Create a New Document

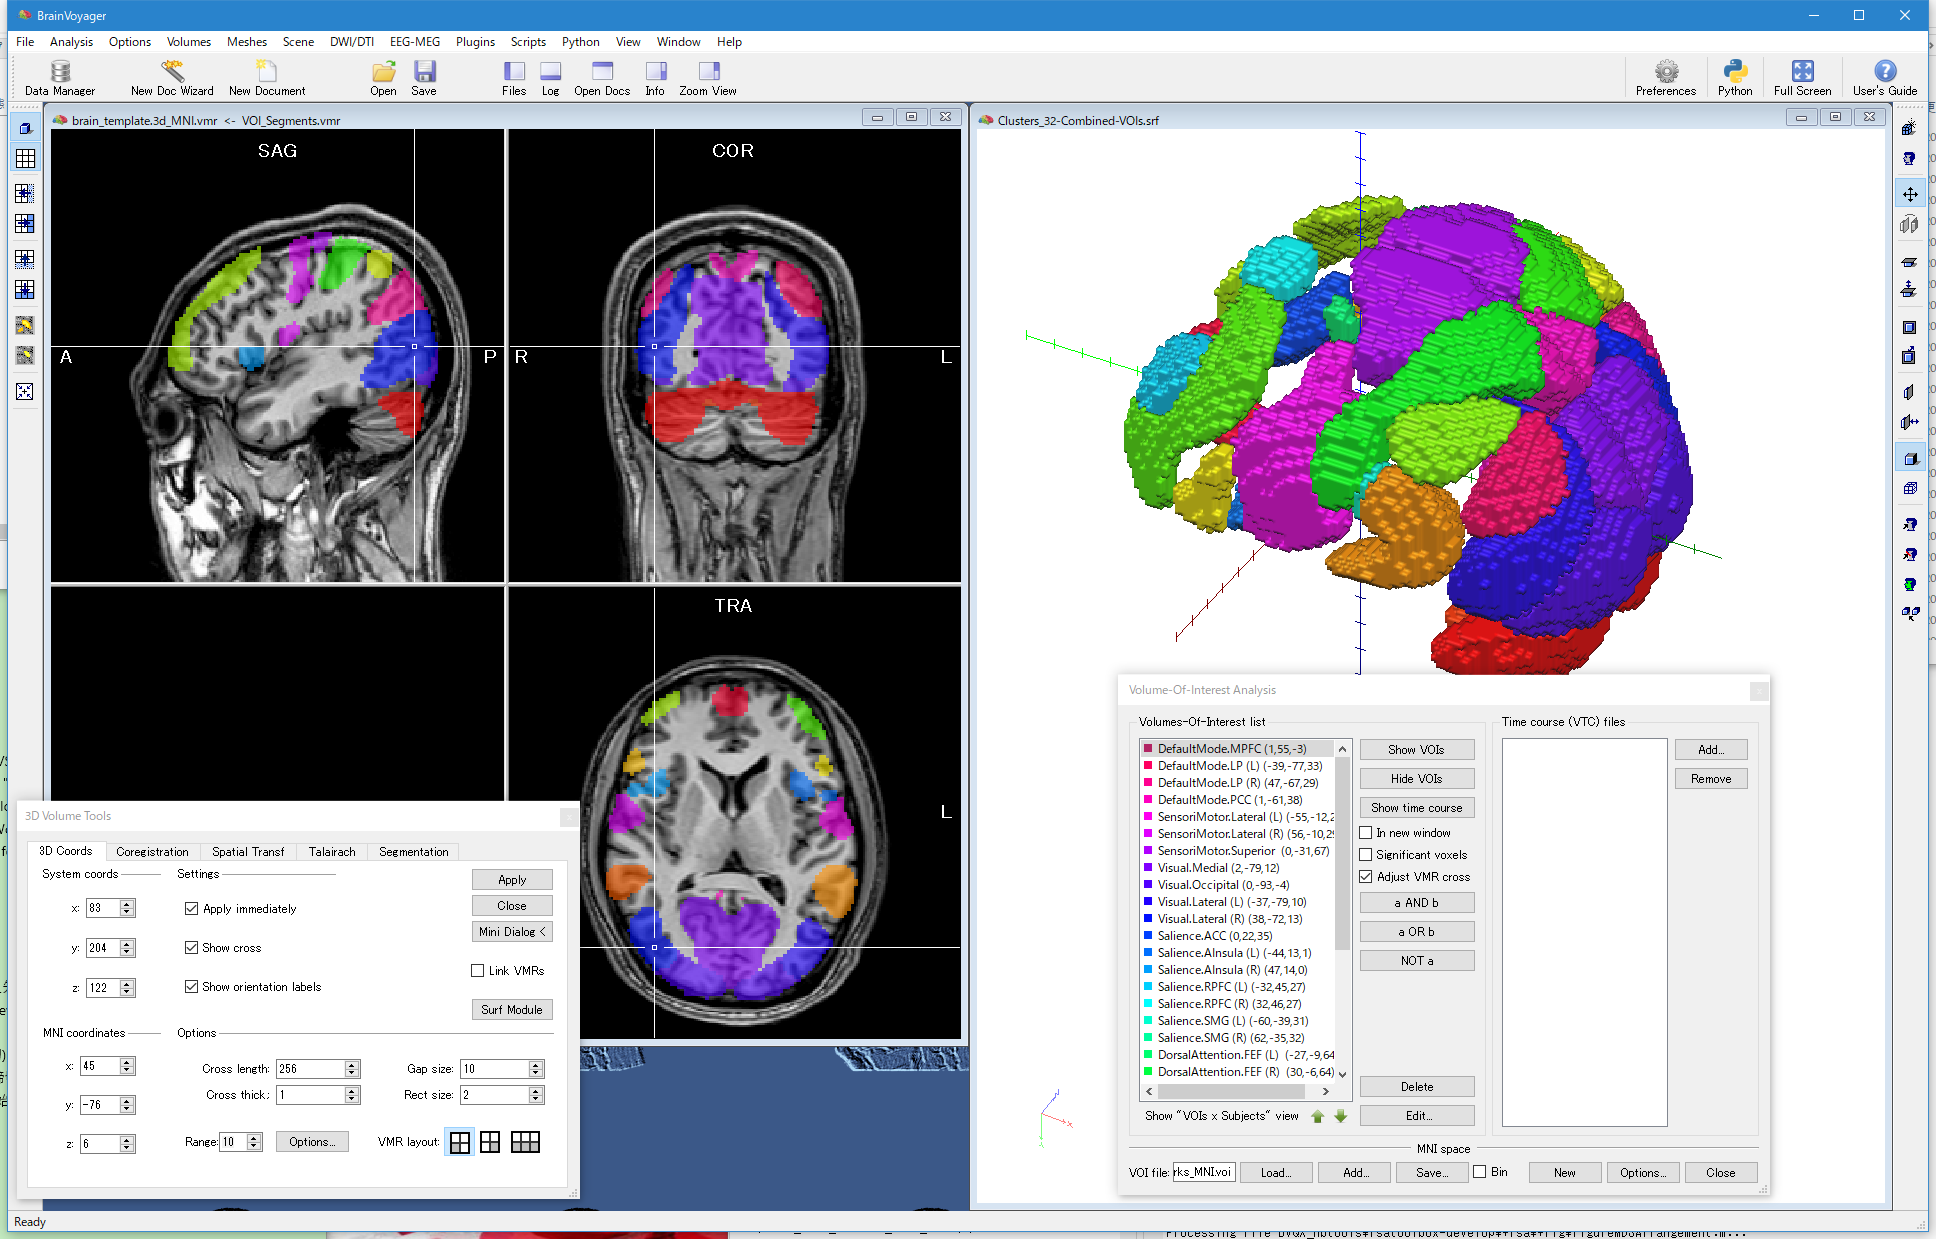pos(267,78)
